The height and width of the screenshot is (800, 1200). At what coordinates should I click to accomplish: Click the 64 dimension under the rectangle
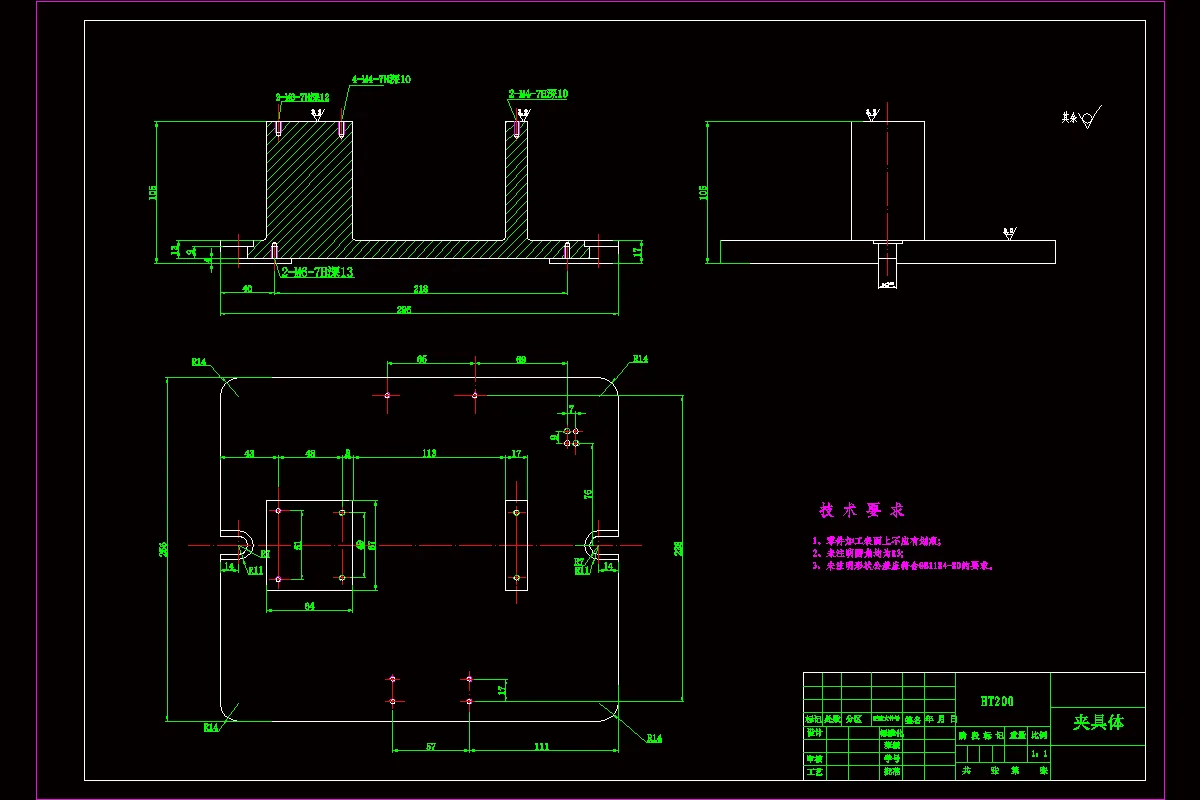(x=309, y=606)
